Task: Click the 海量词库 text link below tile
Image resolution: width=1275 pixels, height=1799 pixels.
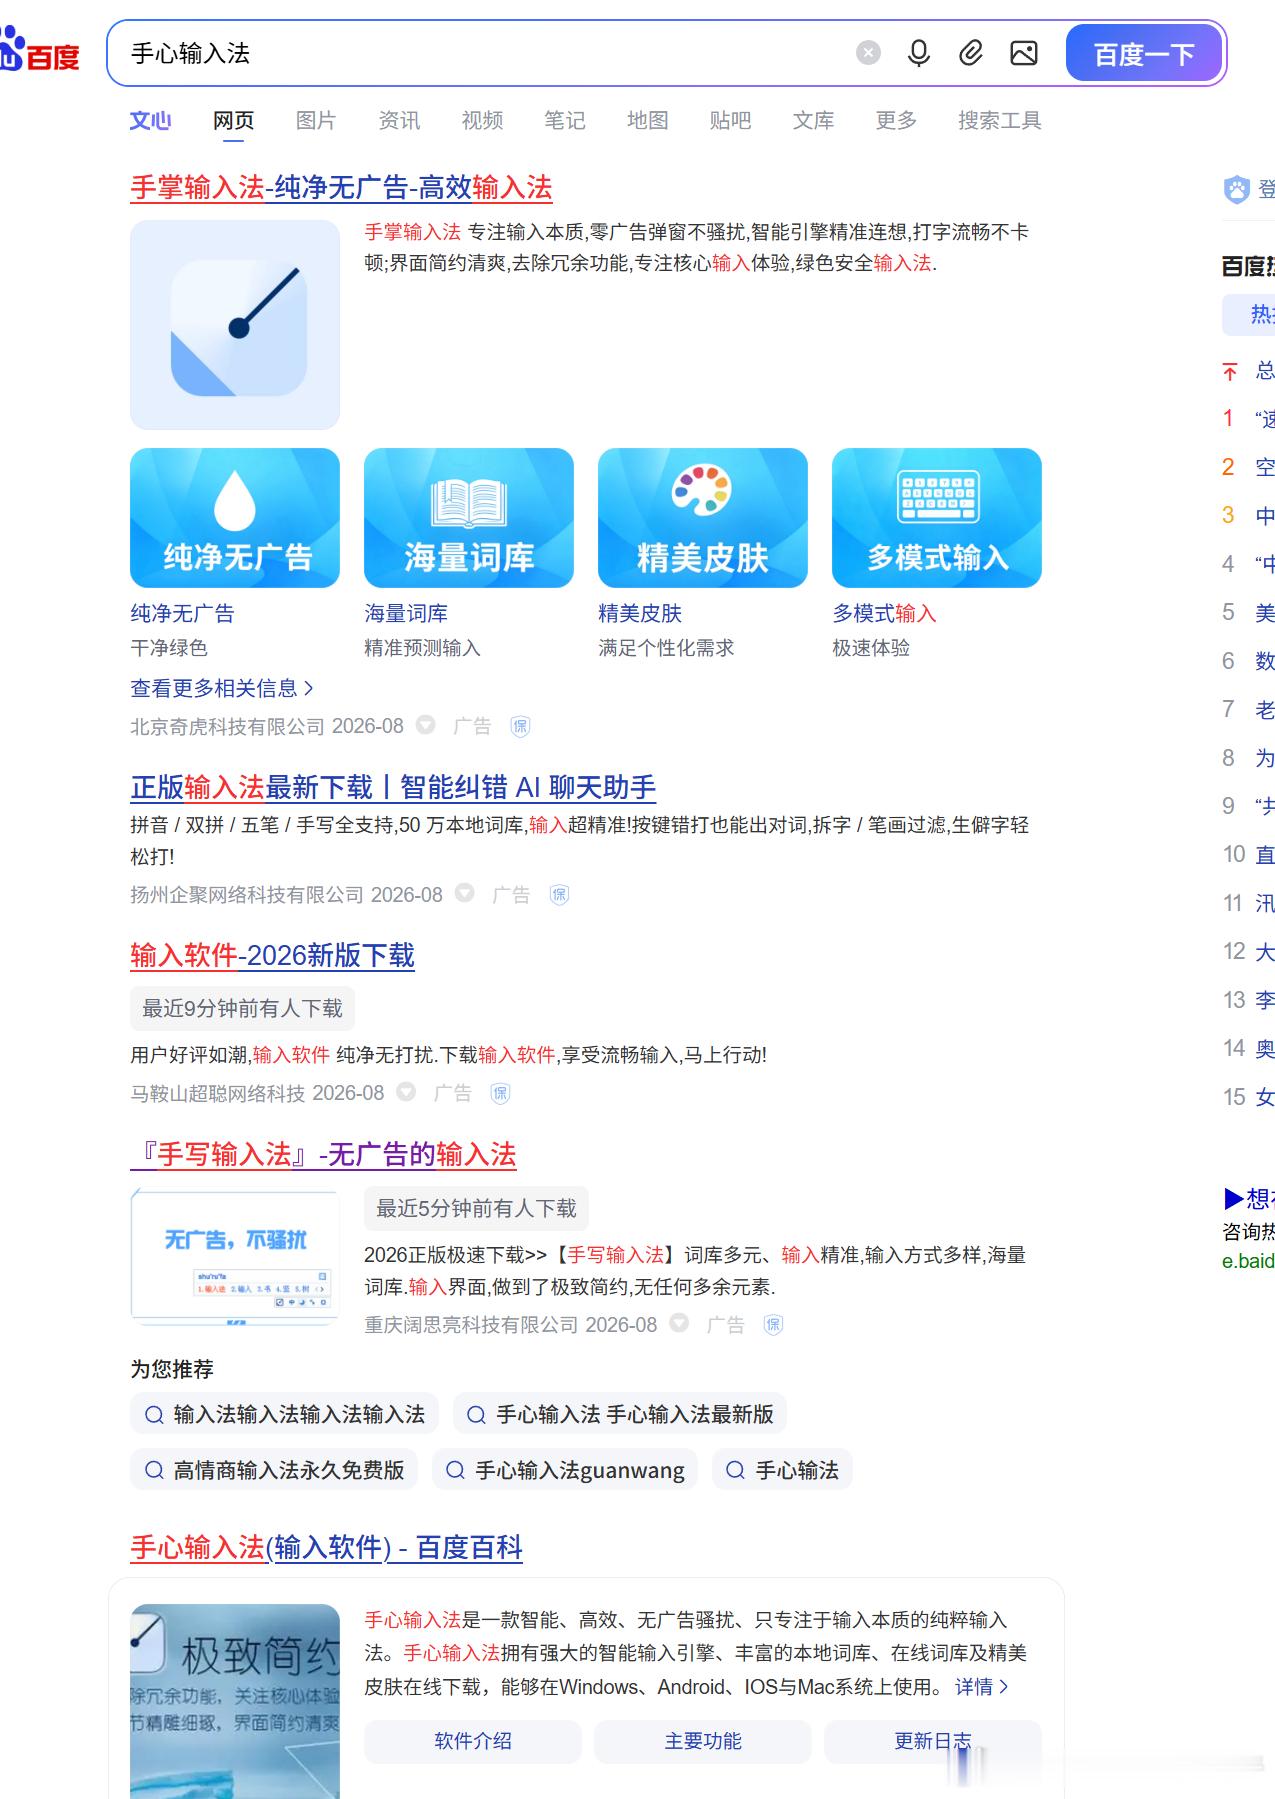Action: click(406, 613)
